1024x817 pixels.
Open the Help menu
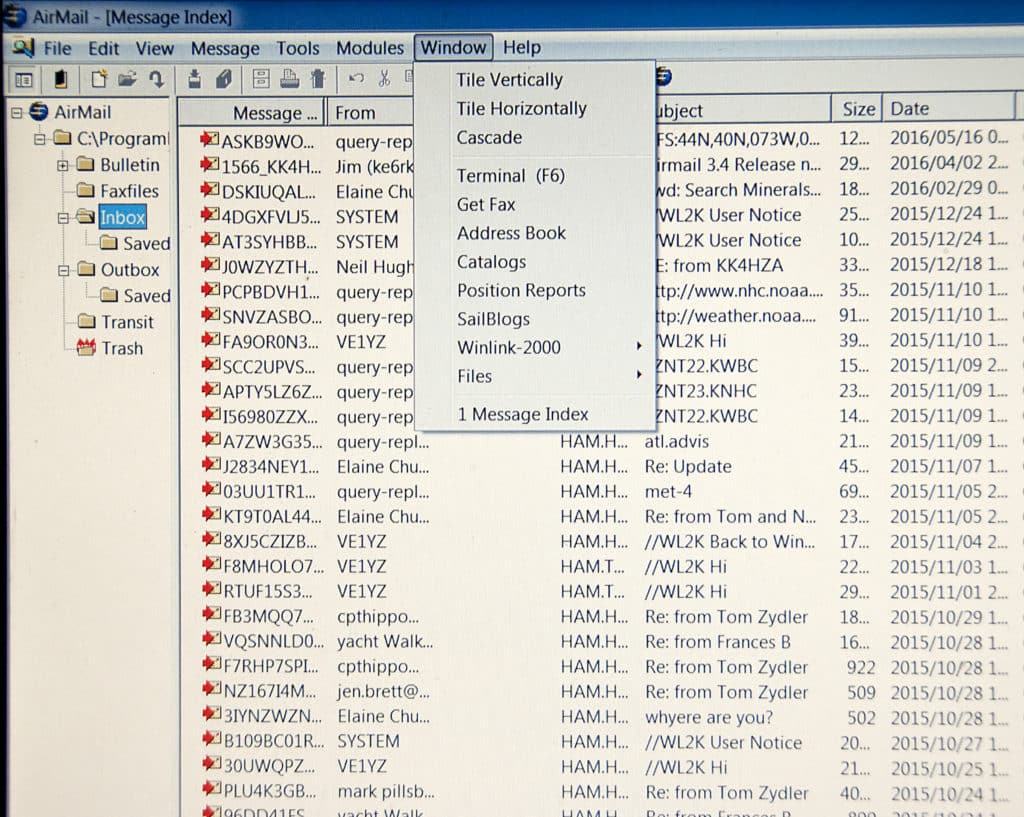point(521,47)
